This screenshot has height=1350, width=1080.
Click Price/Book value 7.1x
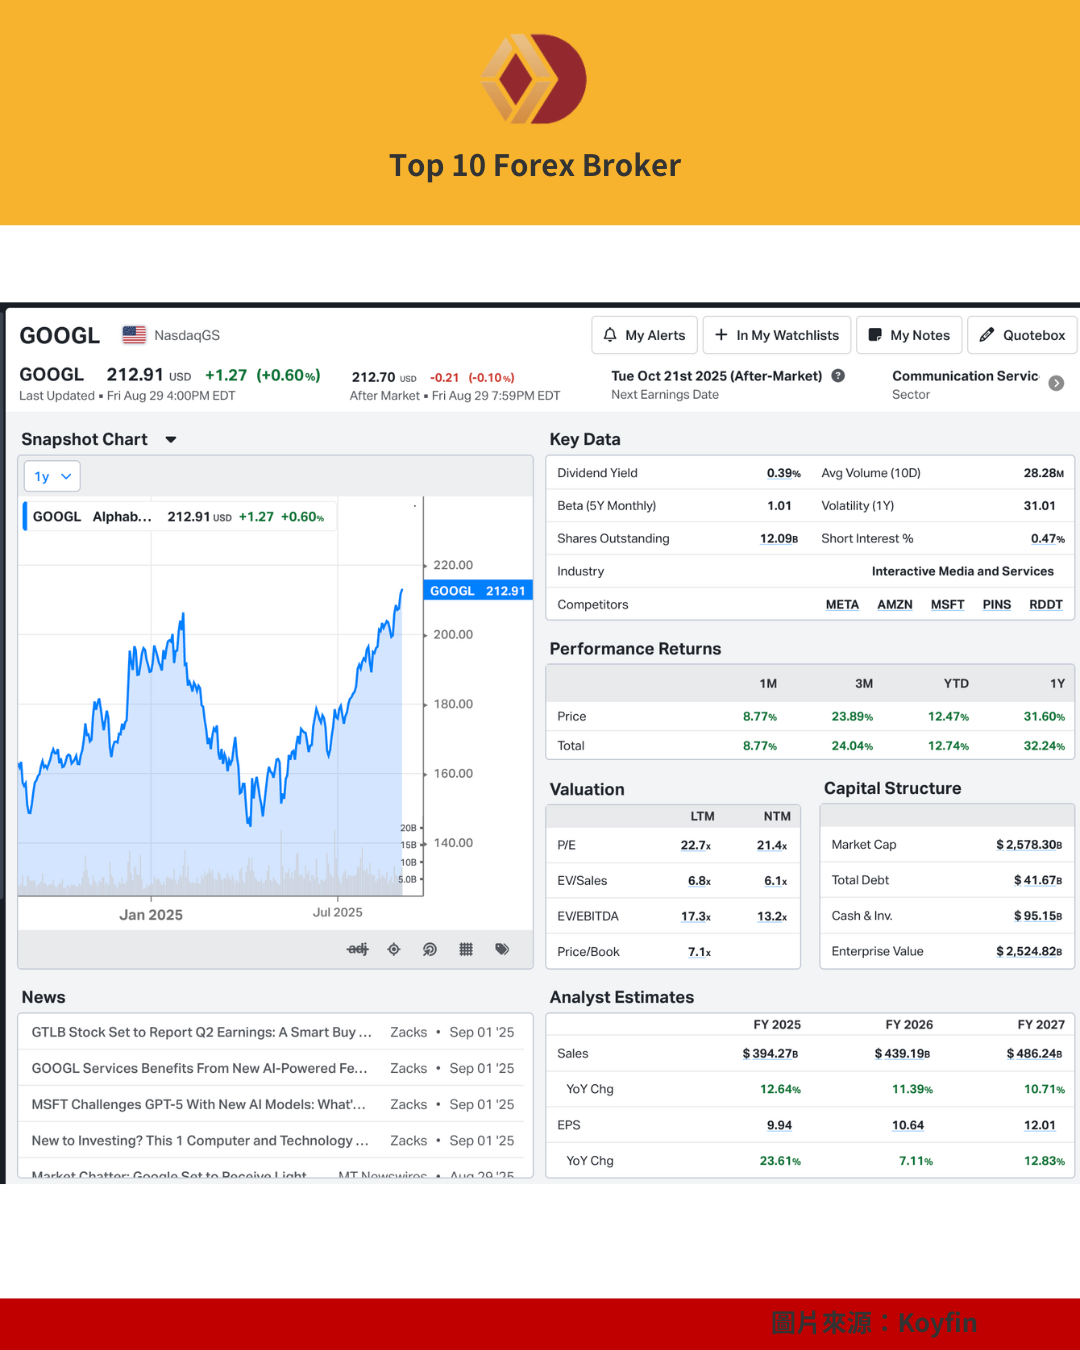tap(700, 952)
